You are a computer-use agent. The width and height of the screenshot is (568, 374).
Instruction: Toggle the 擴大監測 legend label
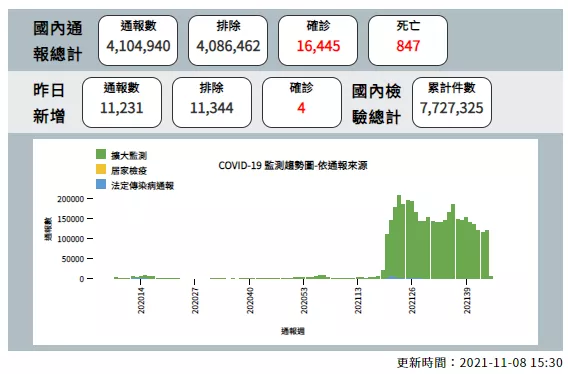129,156
